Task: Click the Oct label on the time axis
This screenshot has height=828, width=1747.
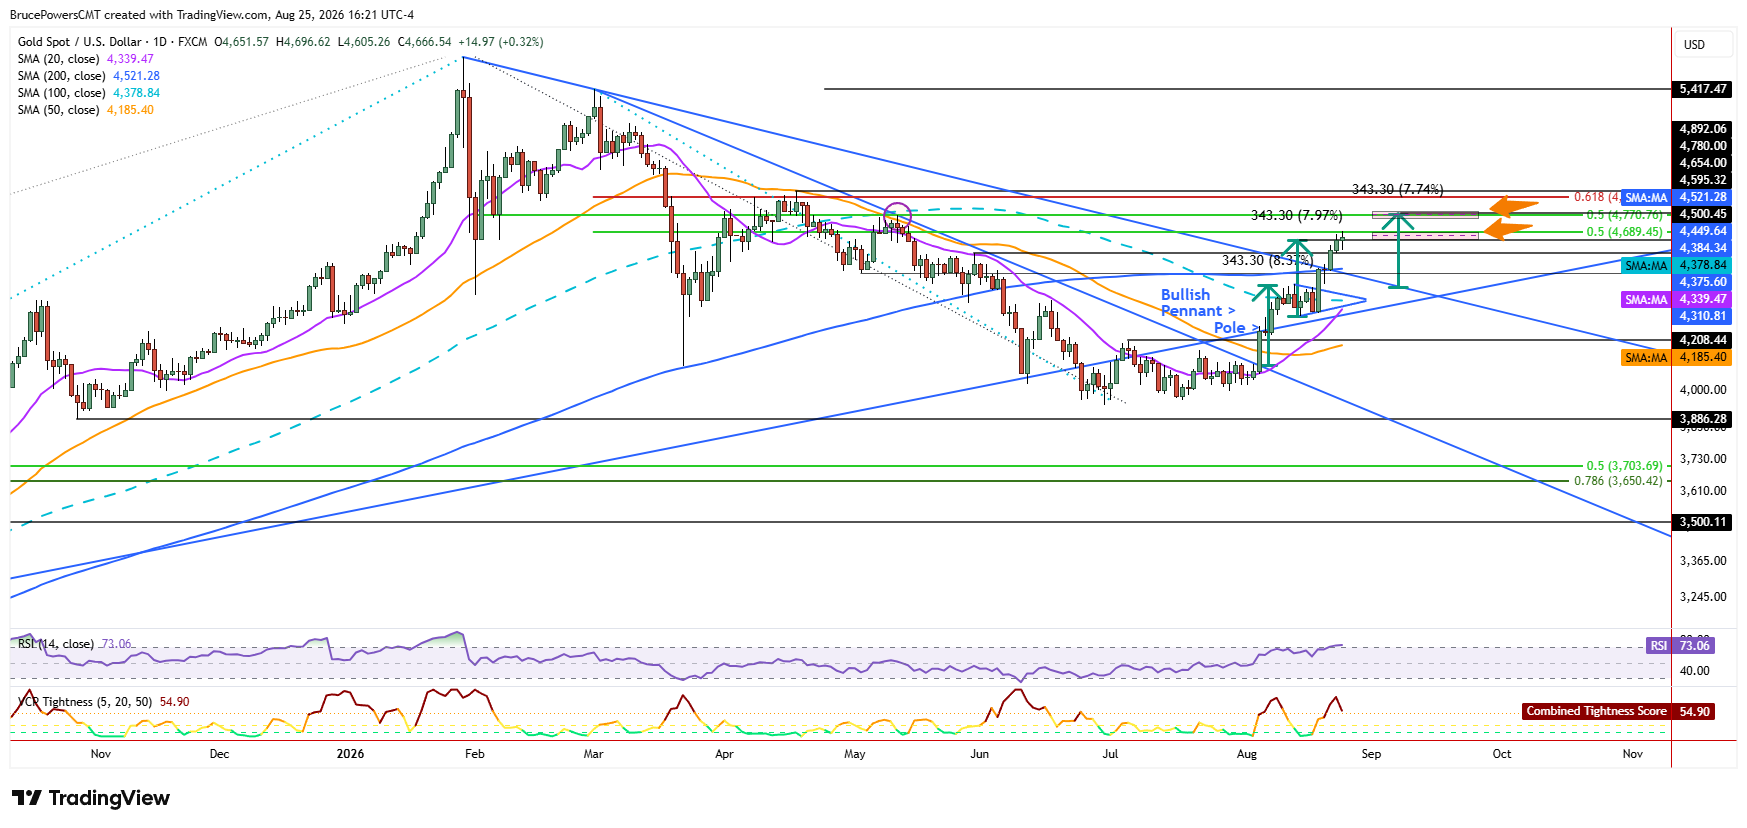Action: 1502,754
